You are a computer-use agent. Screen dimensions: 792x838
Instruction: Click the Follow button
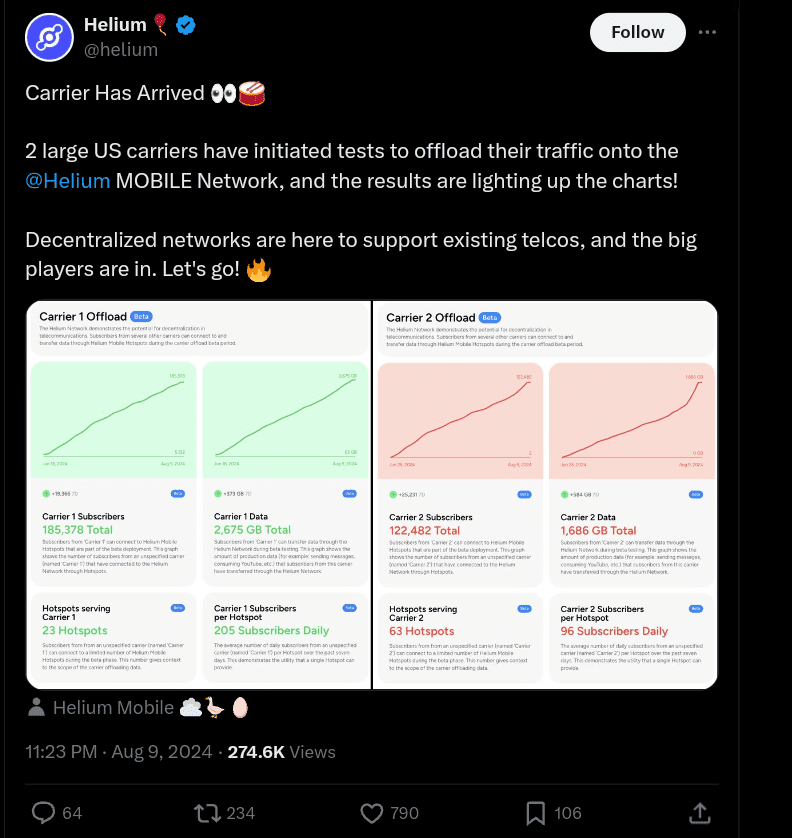pos(637,32)
